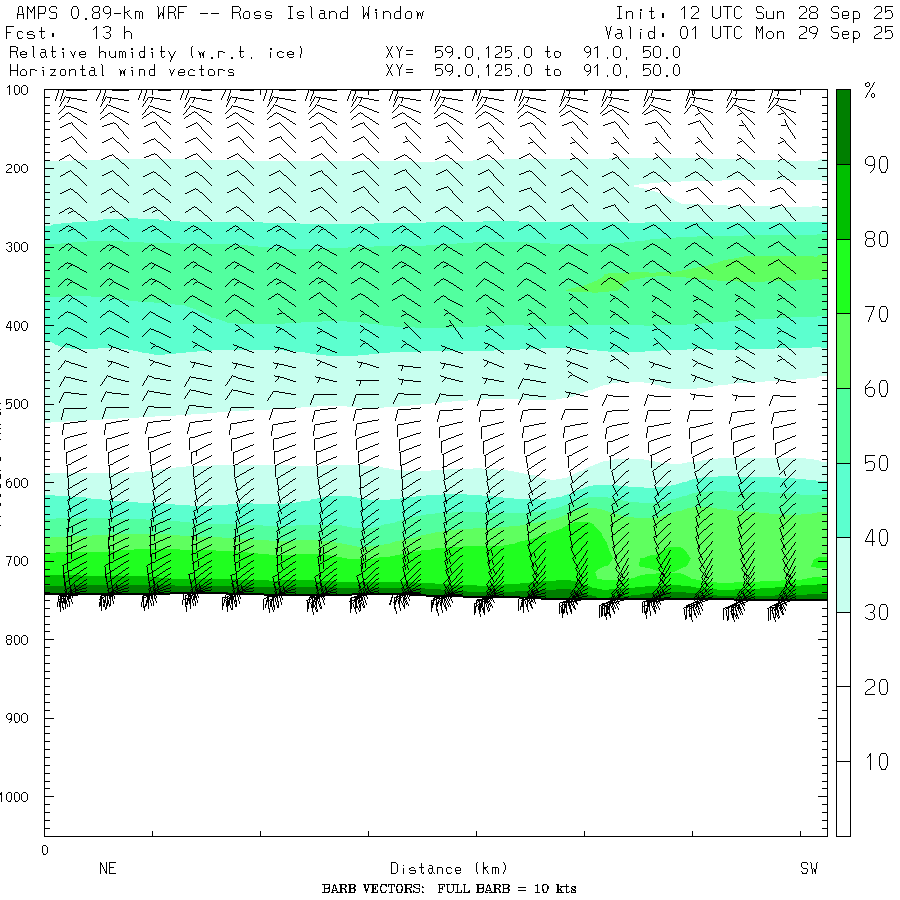Click the 'NE' direction label
900x900 pixels.
tap(108, 868)
